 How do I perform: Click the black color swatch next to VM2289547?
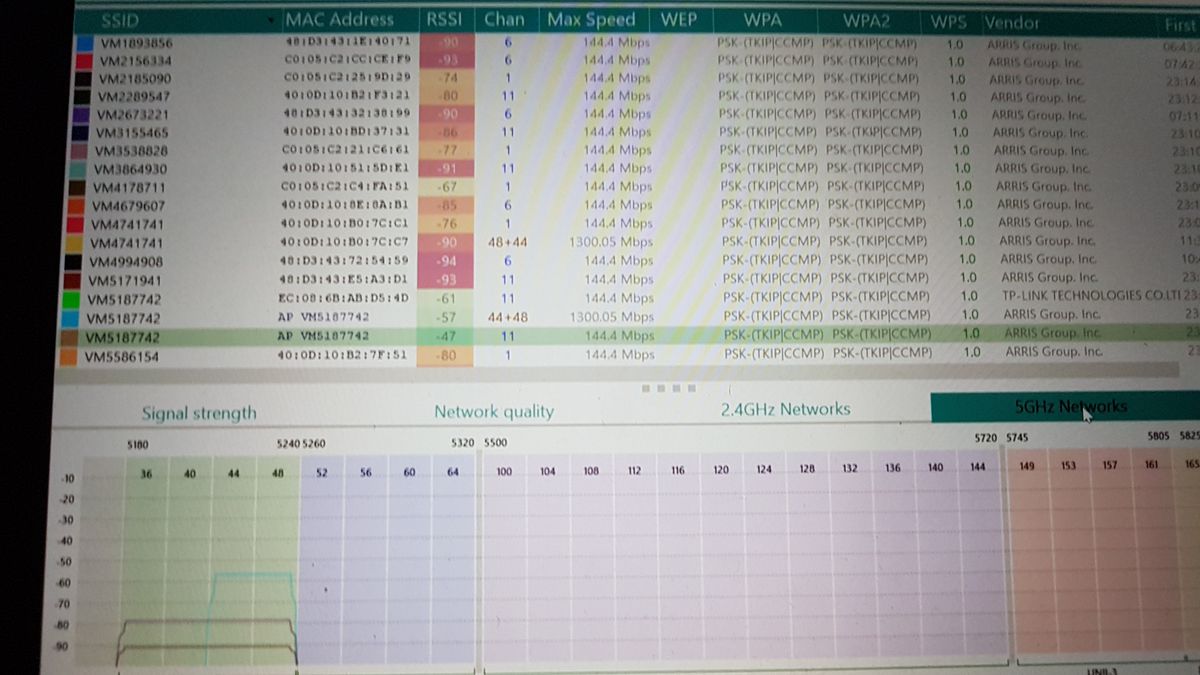(x=80, y=95)
